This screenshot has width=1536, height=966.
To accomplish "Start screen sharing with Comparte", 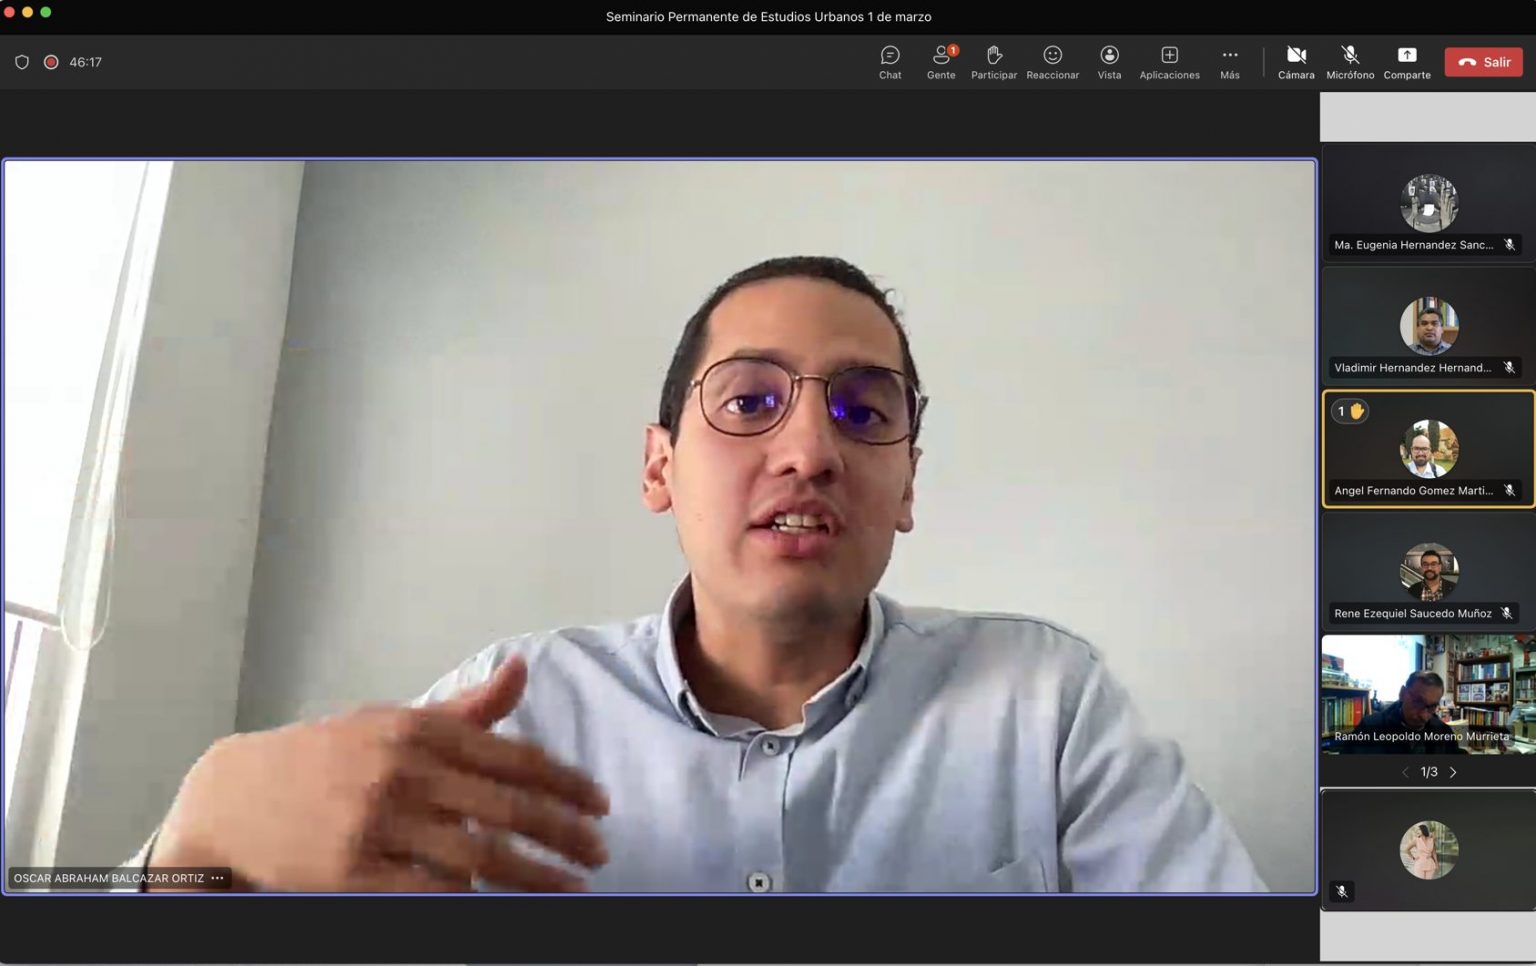I will coord(1407,62).
